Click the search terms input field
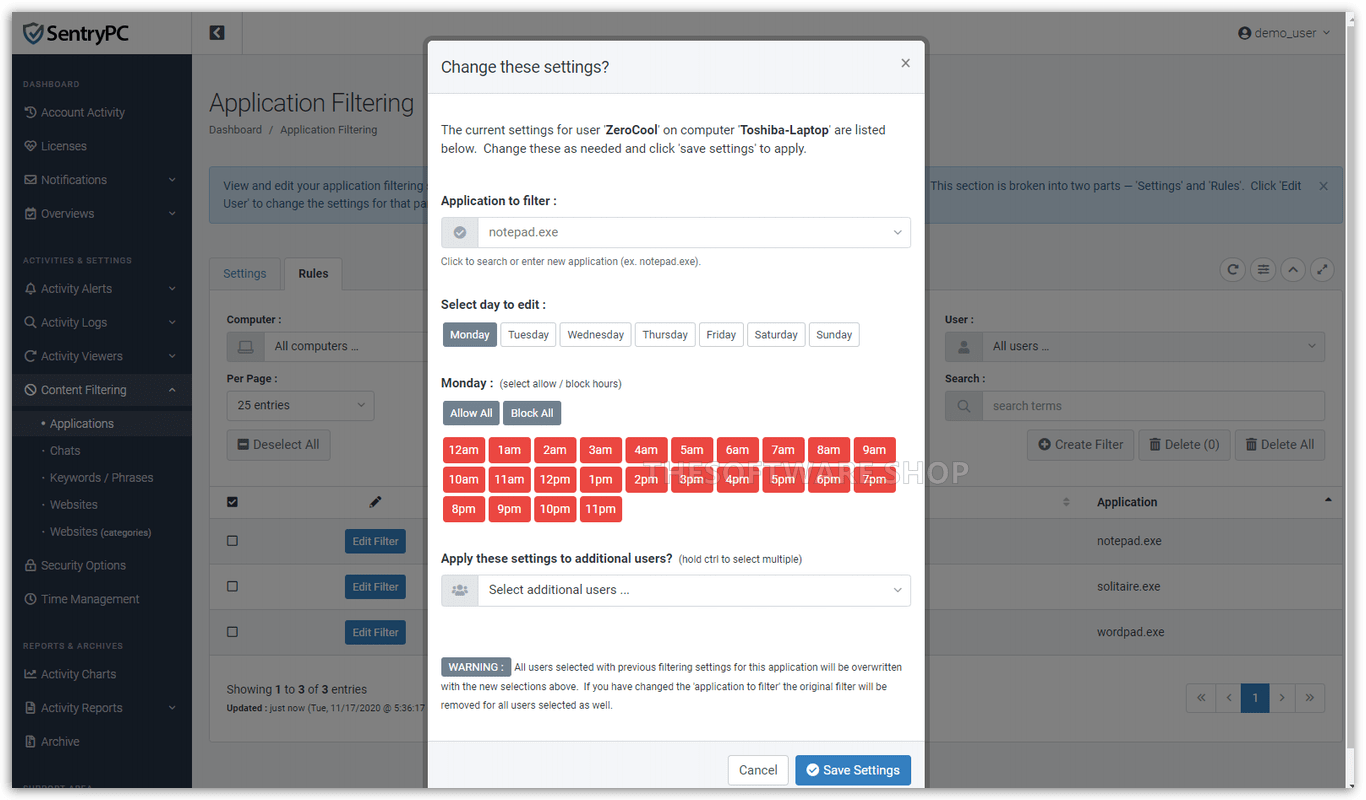This screenshot has height=800, width=1366. point(1152,406)
